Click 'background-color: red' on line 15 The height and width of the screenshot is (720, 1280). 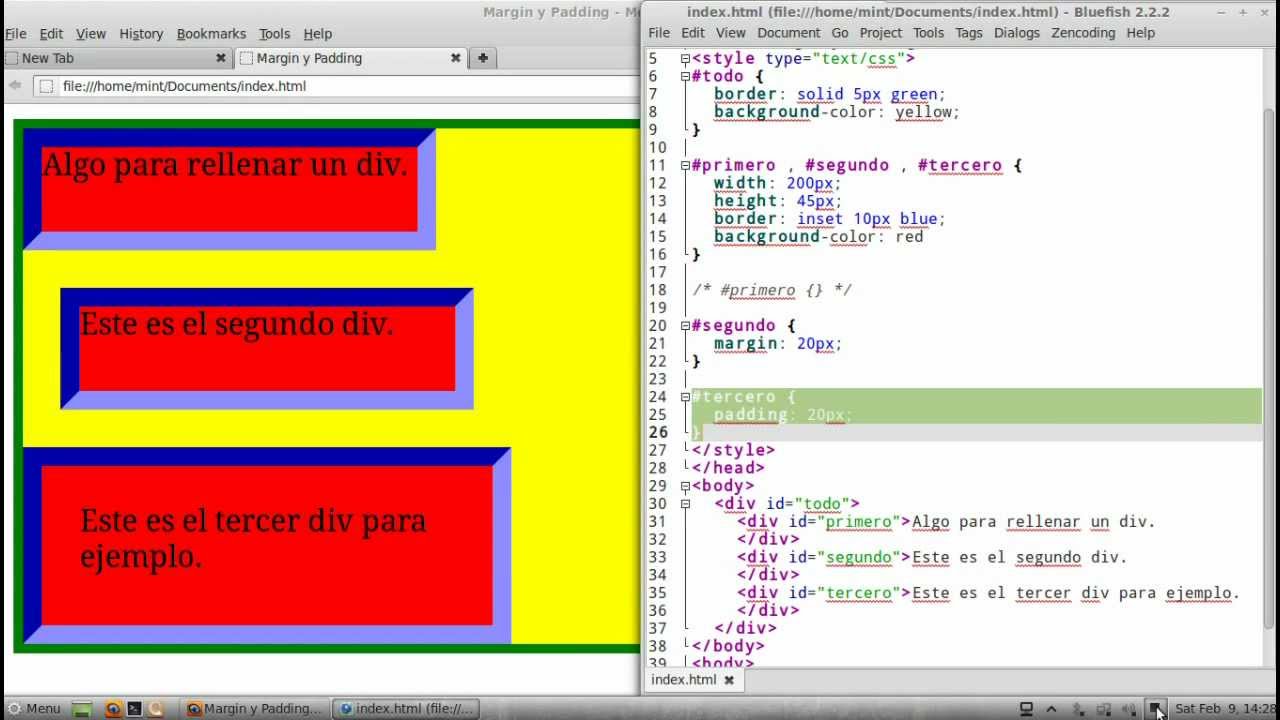pyautogui.click(x=818, y=236)
